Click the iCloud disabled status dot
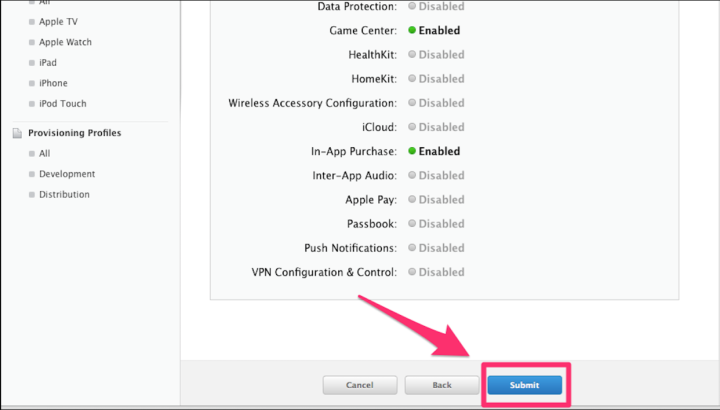The image size is (720, 410). click(412, 127)
